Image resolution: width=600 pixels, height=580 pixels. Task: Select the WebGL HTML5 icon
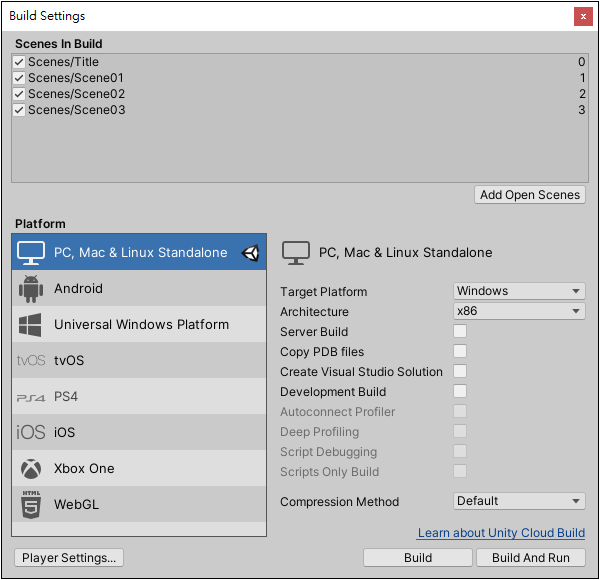(30, 505)
